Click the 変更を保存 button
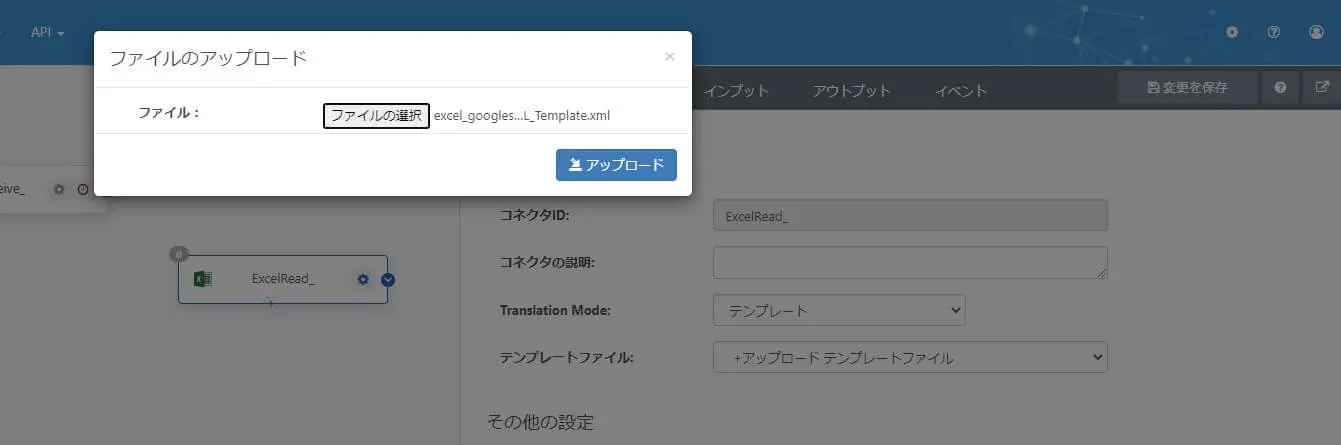 coord(1187,87)
